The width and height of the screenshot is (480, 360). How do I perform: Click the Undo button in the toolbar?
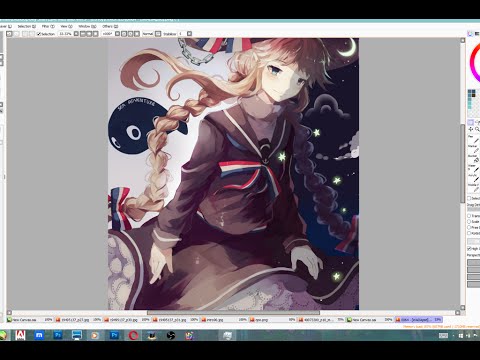[x=9, y=34]
